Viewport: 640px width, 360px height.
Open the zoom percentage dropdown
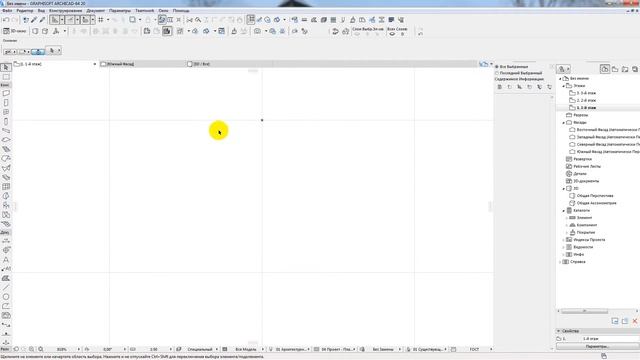click(78, 349)
